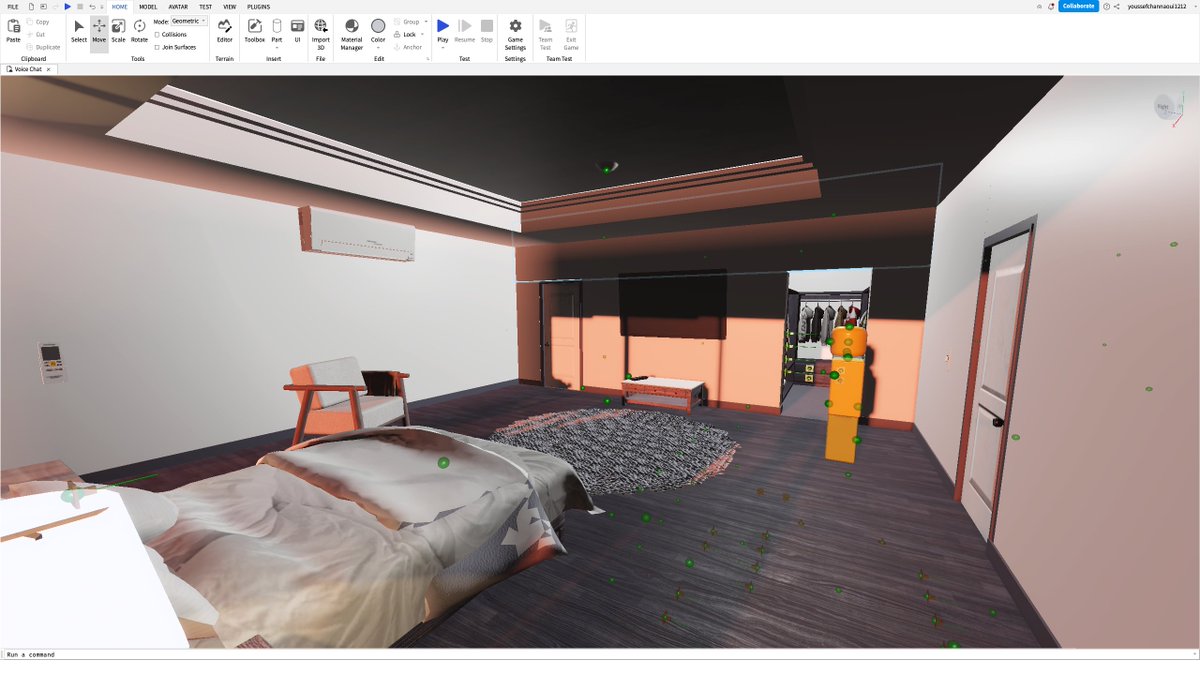Image resolution: width=1200 pixels, height=675 pixels.
Task: Open the UI insert tool
Action: click(x=297, y=31)
